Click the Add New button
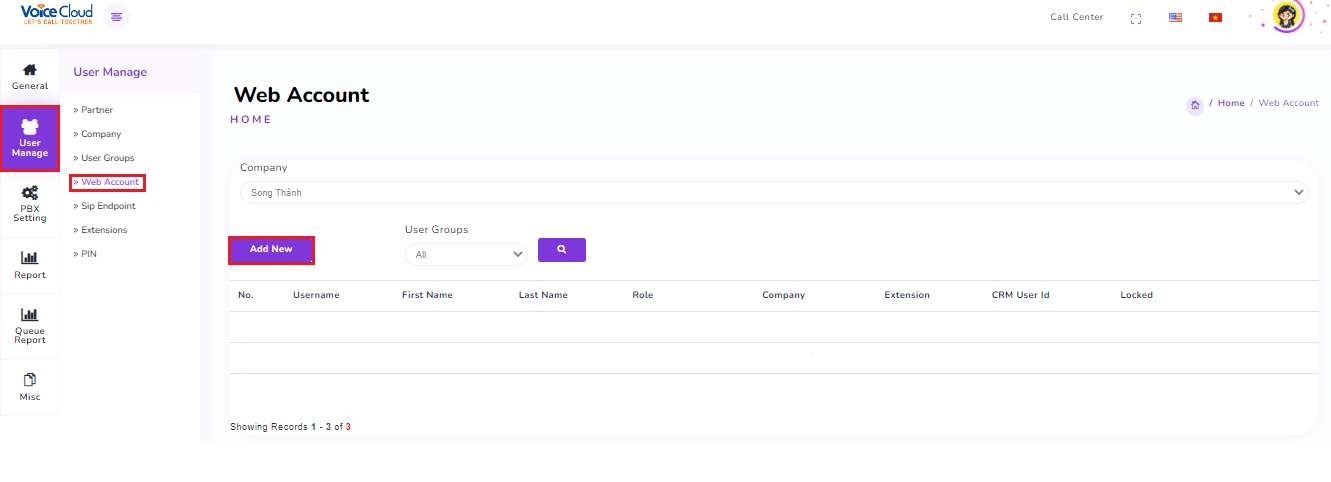 coord(271,249)
